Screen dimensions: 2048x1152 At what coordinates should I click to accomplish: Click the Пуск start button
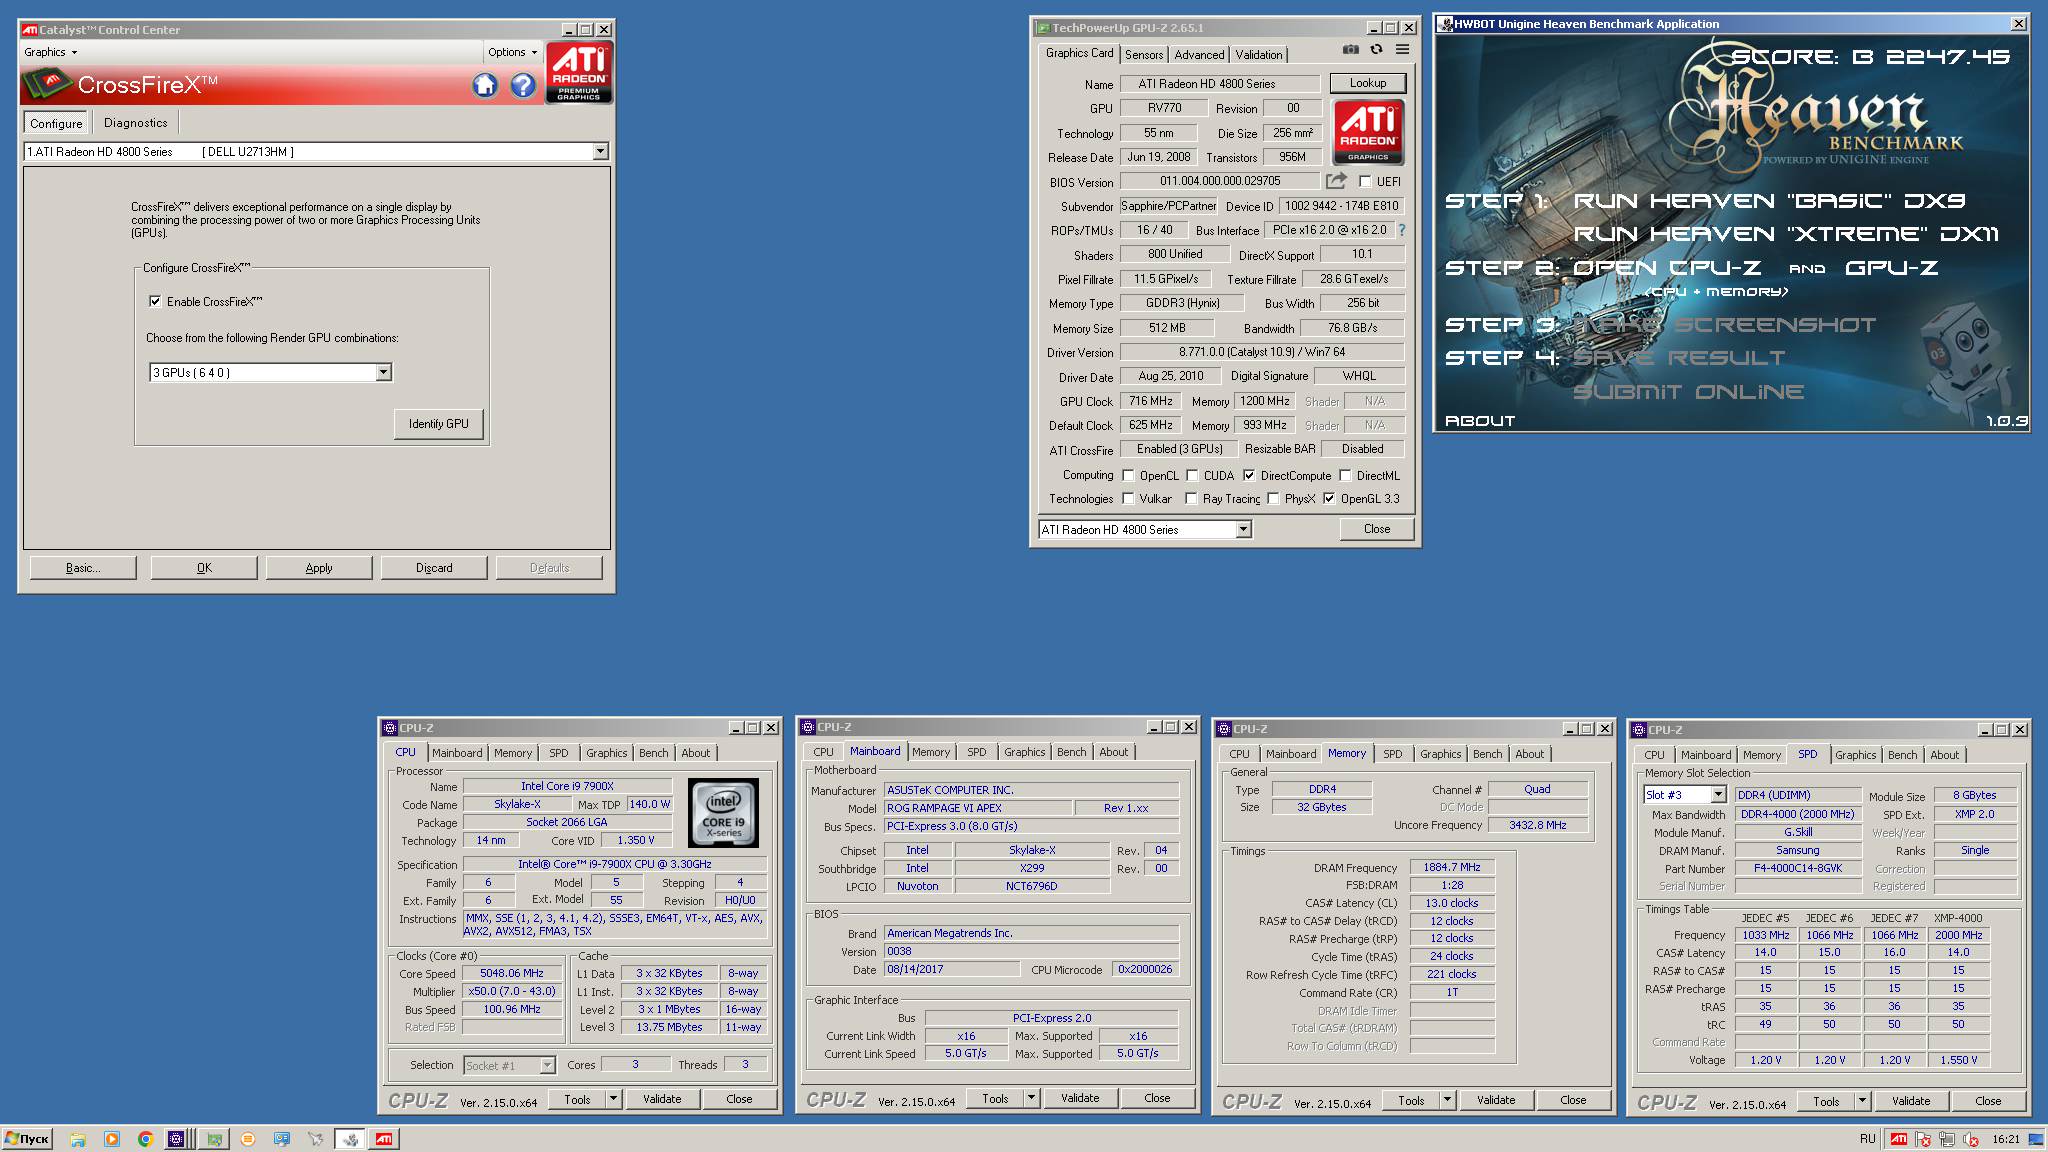tap(27, 1139)
